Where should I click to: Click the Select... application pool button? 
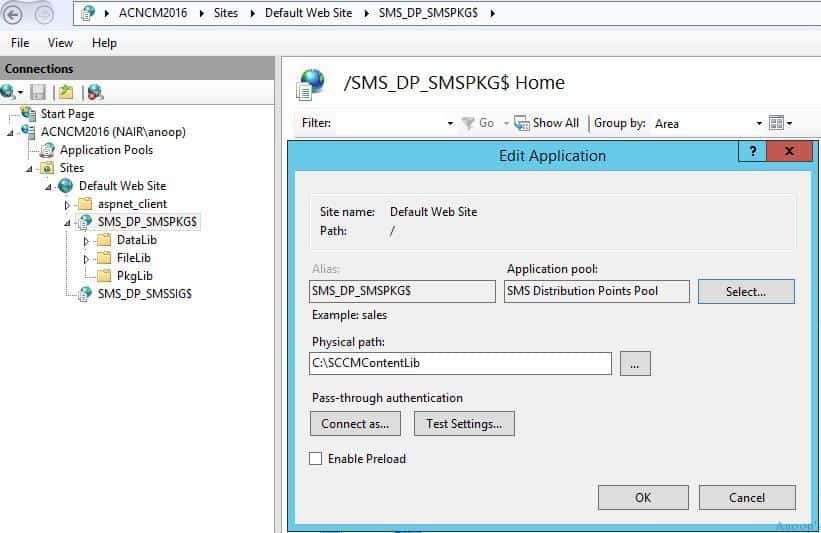pyautogui.click(x=746, y=292)
